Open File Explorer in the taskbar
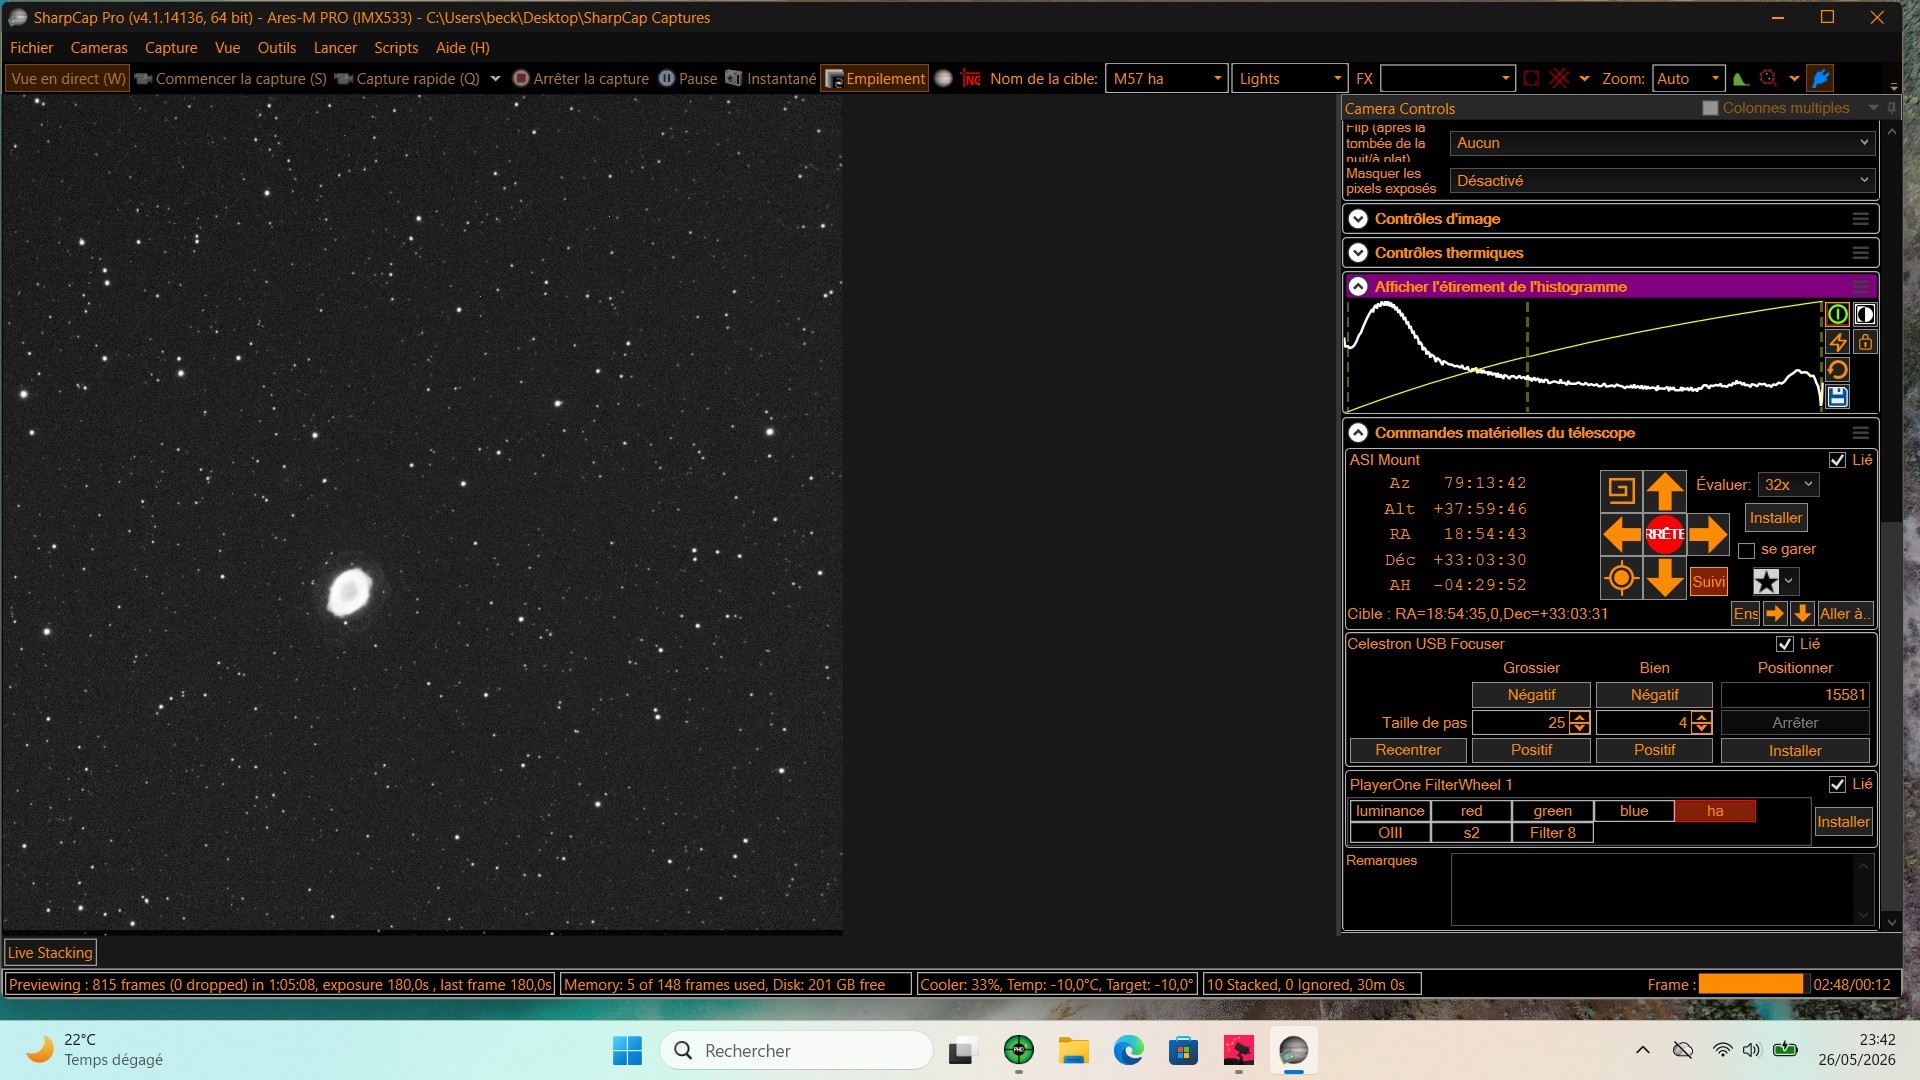 pyautogui.click(x=1074, y=1051)
